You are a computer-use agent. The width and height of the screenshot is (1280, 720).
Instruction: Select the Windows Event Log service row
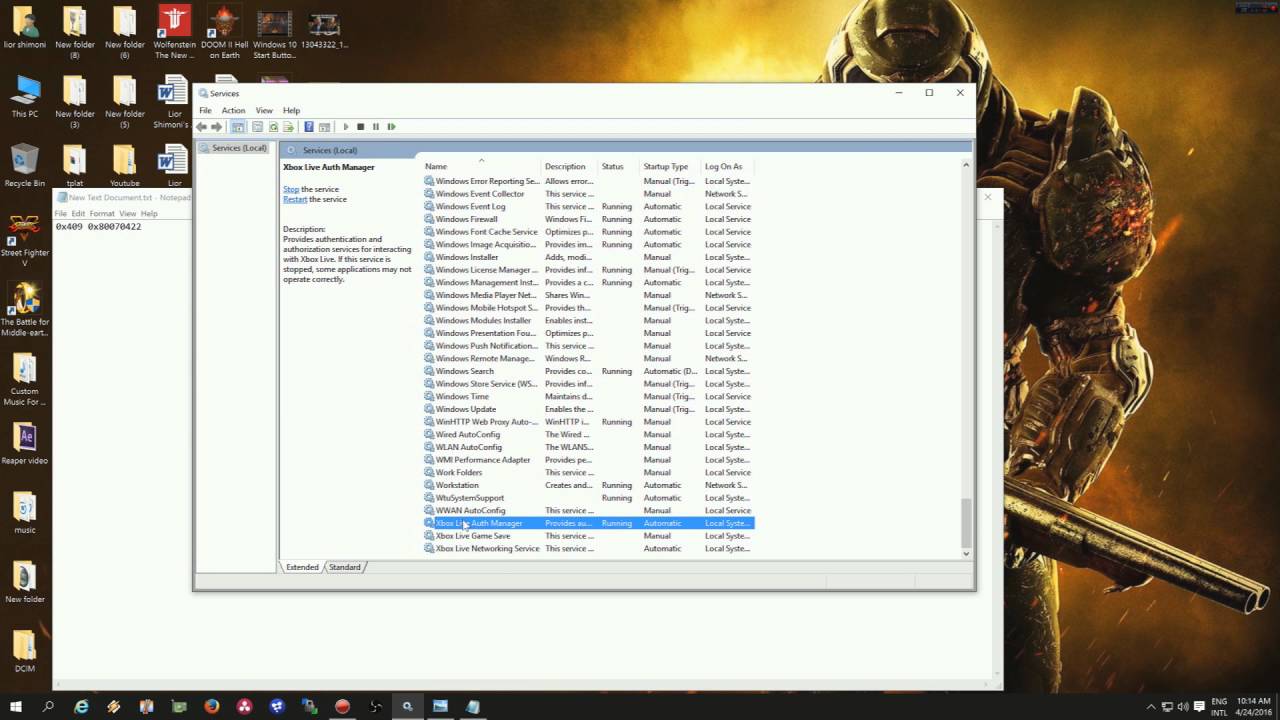[x=588, y=206]
